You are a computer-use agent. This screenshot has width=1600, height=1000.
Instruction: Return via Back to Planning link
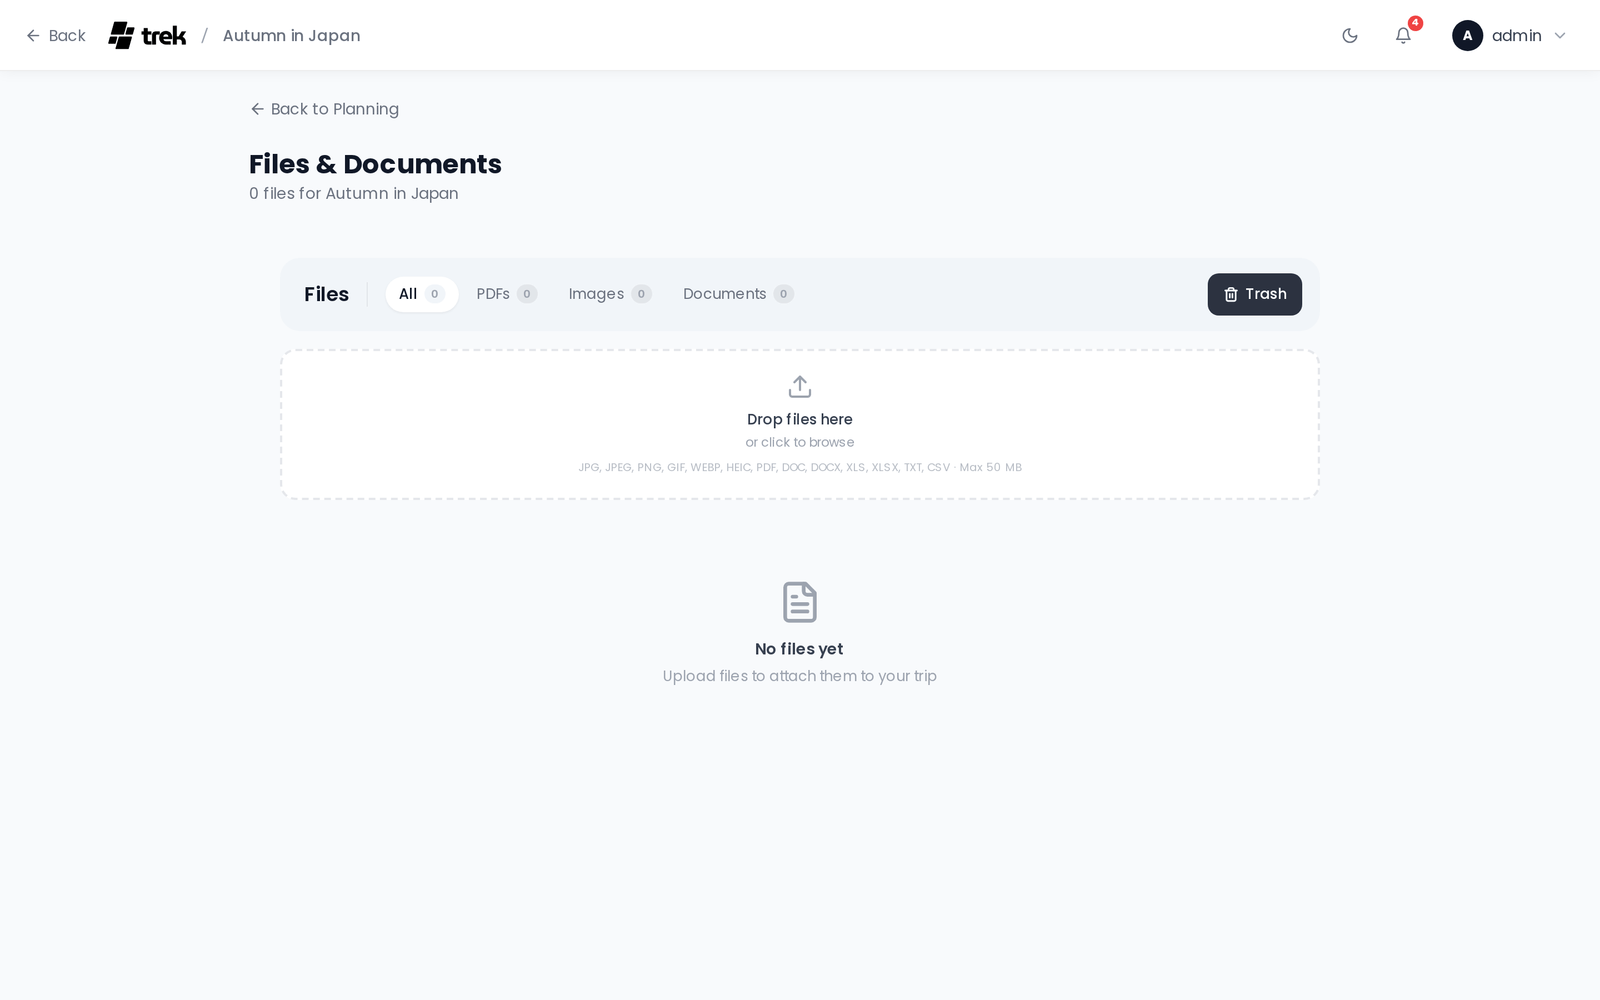point(324,109)
